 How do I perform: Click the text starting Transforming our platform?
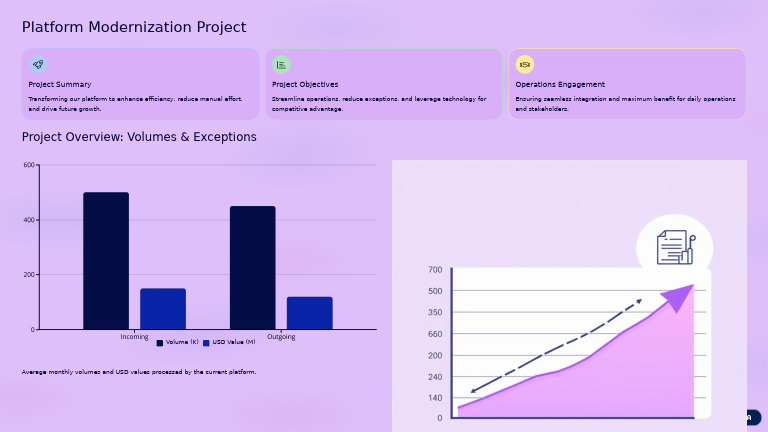pyautogui.click(x=135, y=104)
